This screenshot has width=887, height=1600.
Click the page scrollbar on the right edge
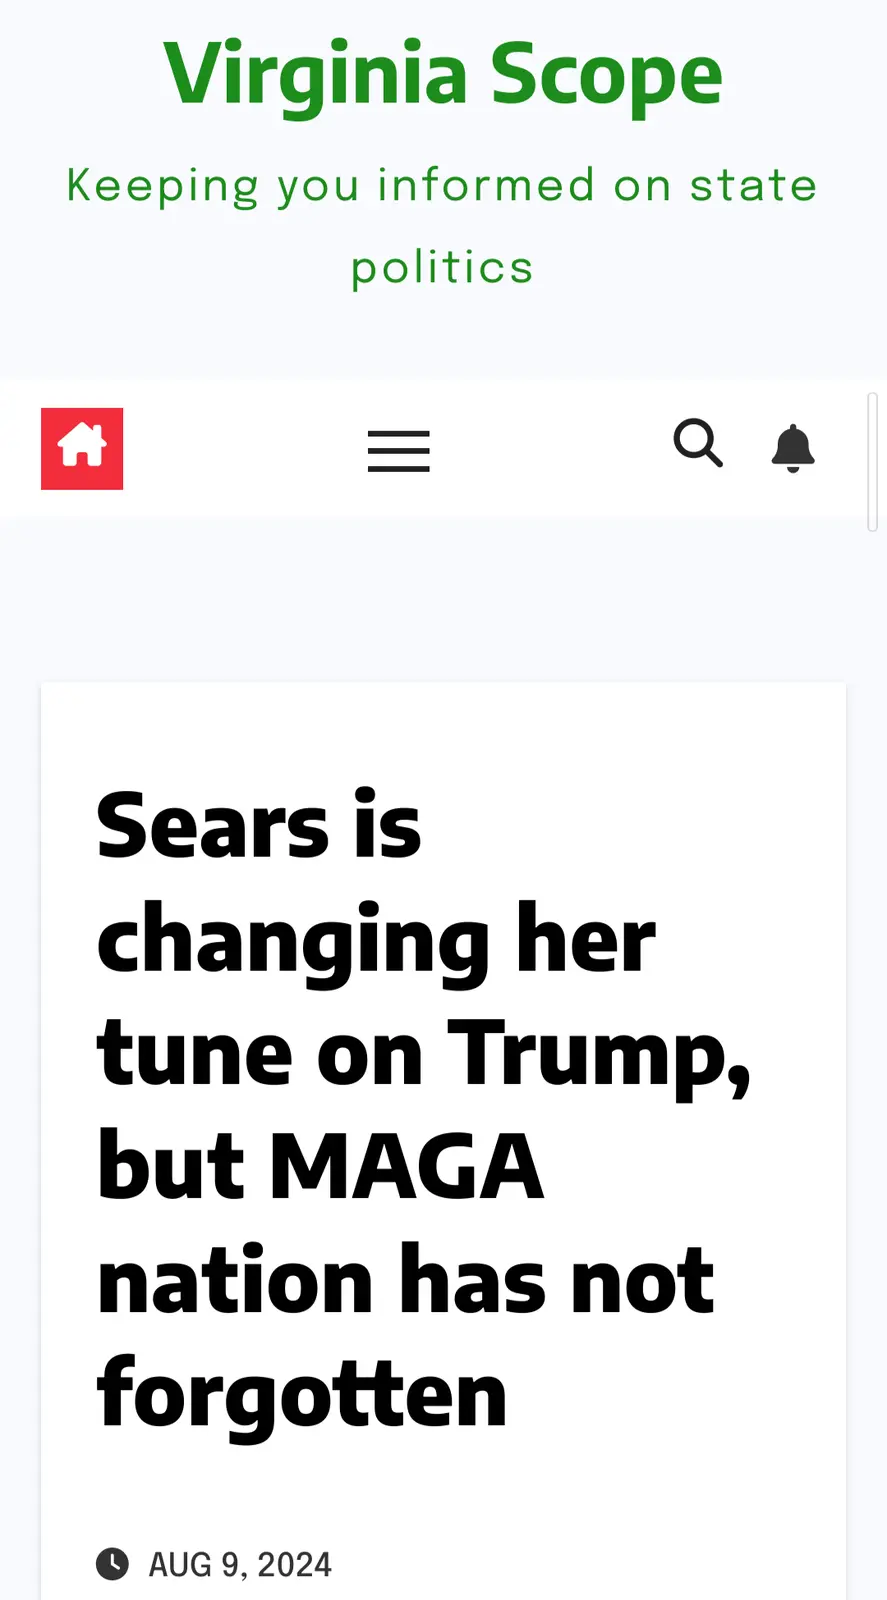872,461
